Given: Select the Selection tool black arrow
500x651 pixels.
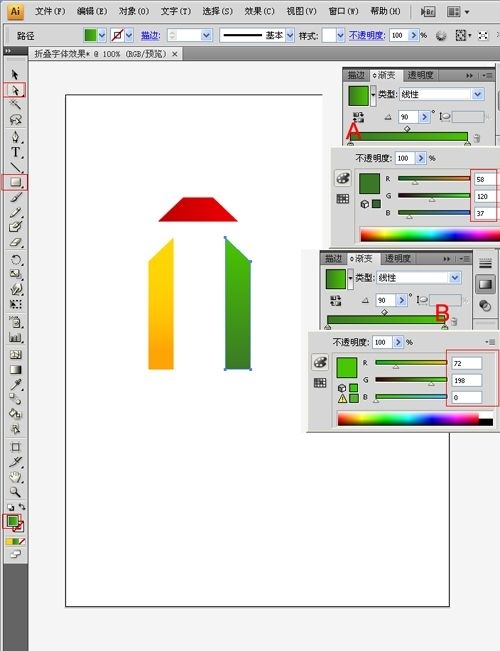Looking at the screenshot, I should pos(15,74).
